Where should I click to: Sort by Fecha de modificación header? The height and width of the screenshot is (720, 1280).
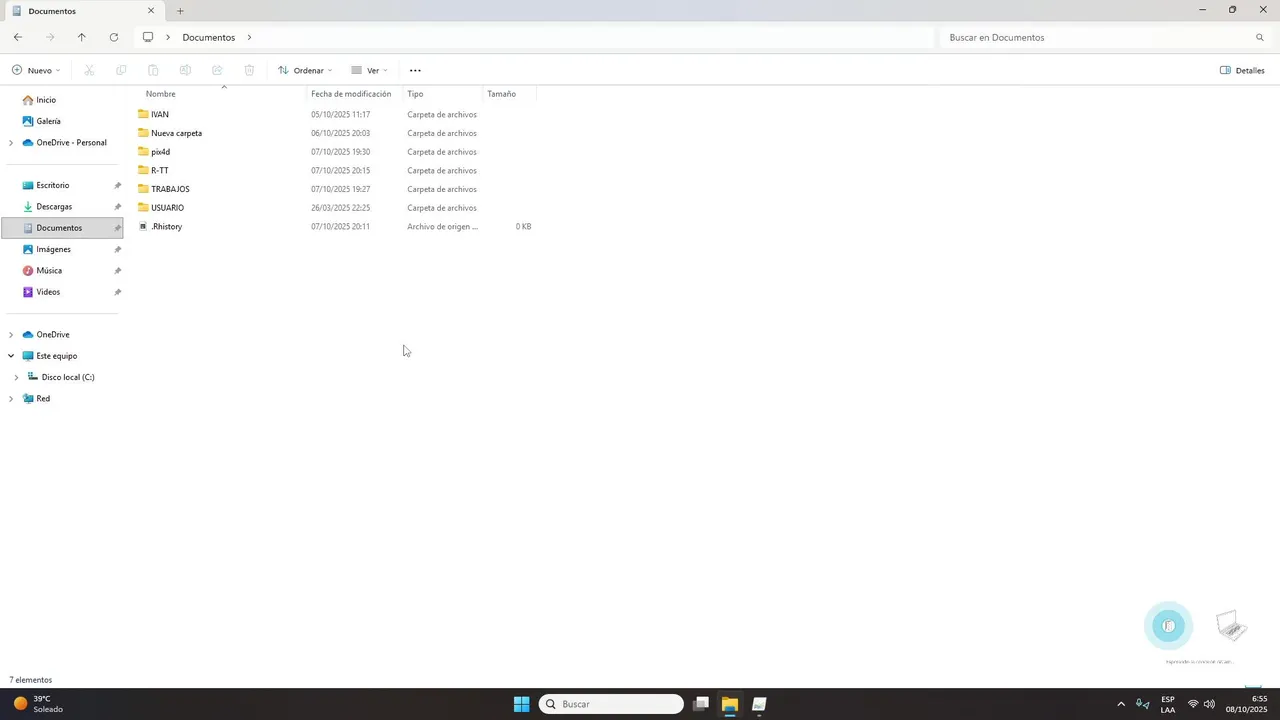click(351, 94)
